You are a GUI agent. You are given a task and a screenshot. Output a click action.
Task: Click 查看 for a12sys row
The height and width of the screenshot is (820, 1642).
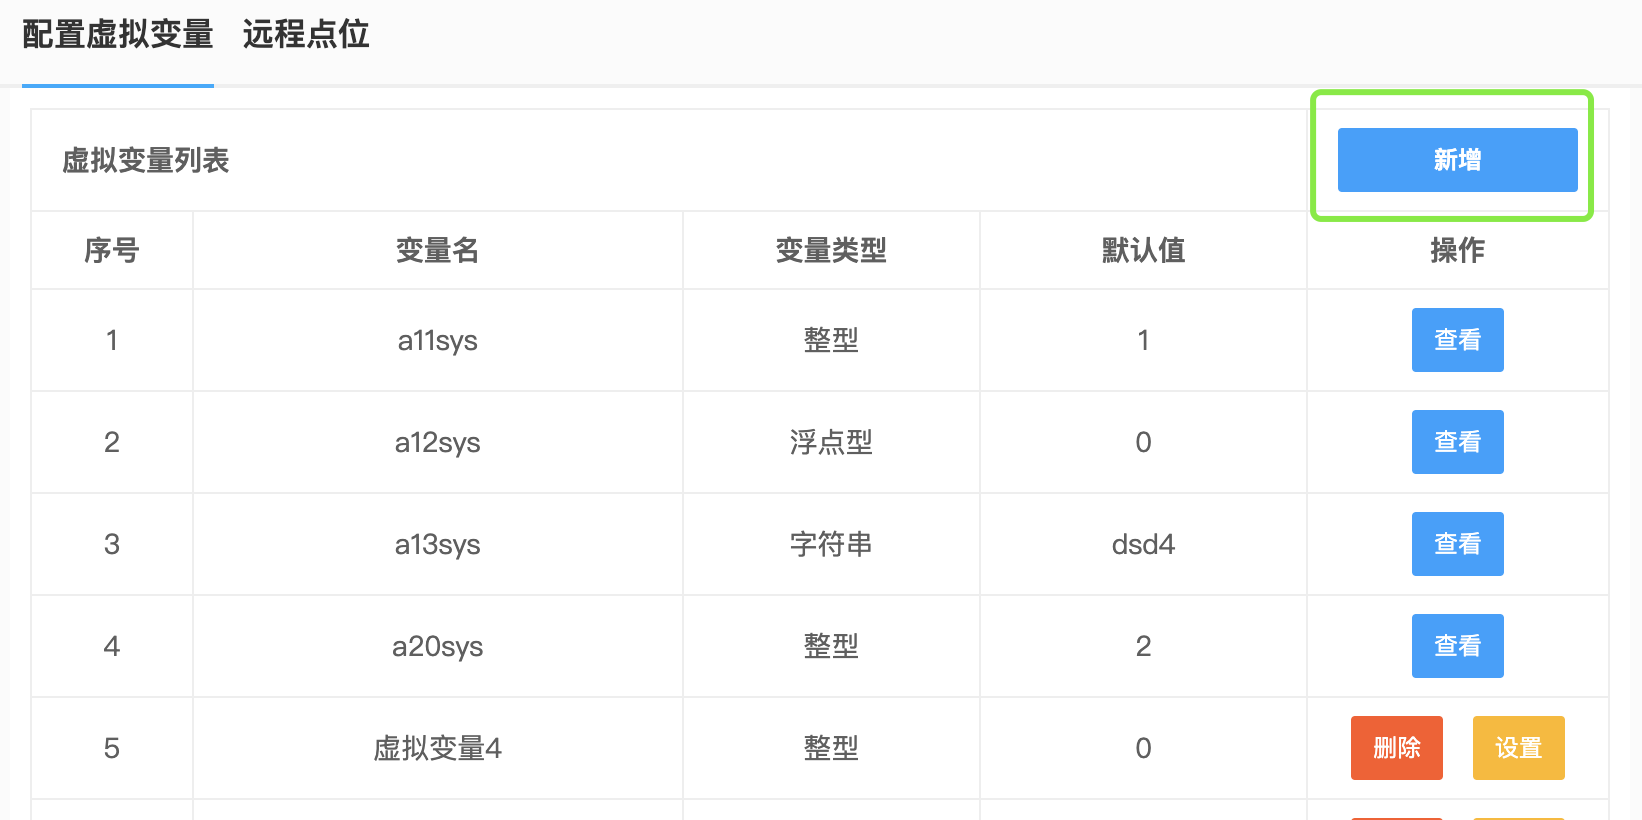[x=1457, y=442]
